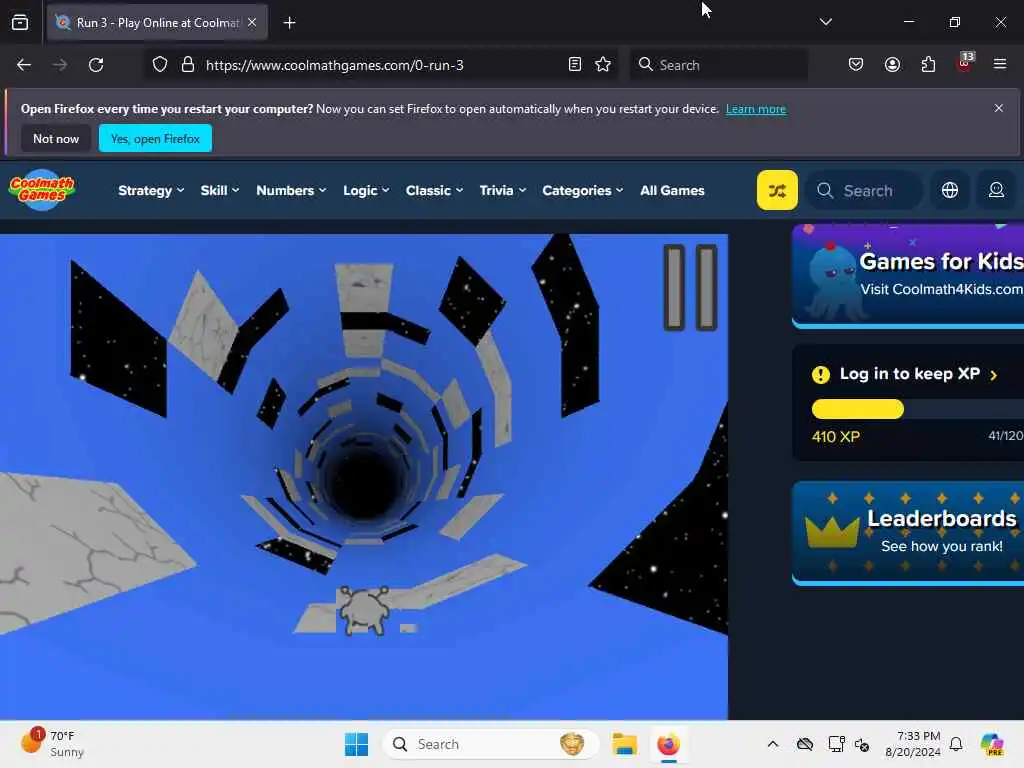Open the Pocket save icon
Image resolution: width=1024 pixels, height=768 pixels.
click(x=856, y=65)
